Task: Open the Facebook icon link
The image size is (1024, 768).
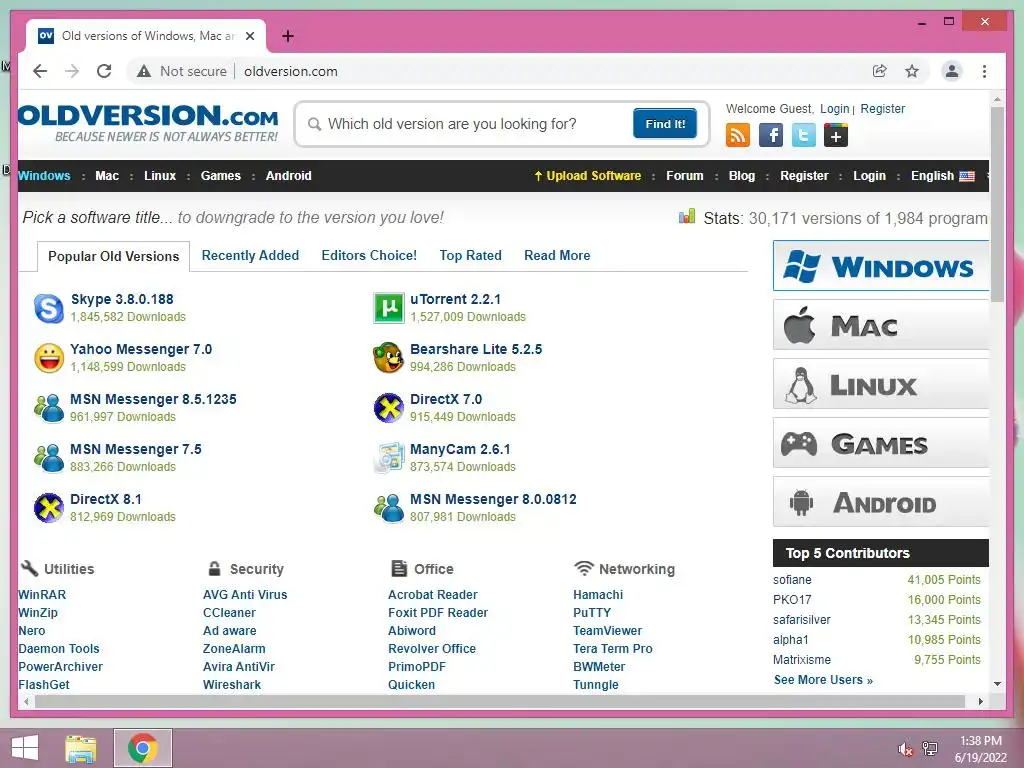Action: pyautogui.click(x=771, y=135)
